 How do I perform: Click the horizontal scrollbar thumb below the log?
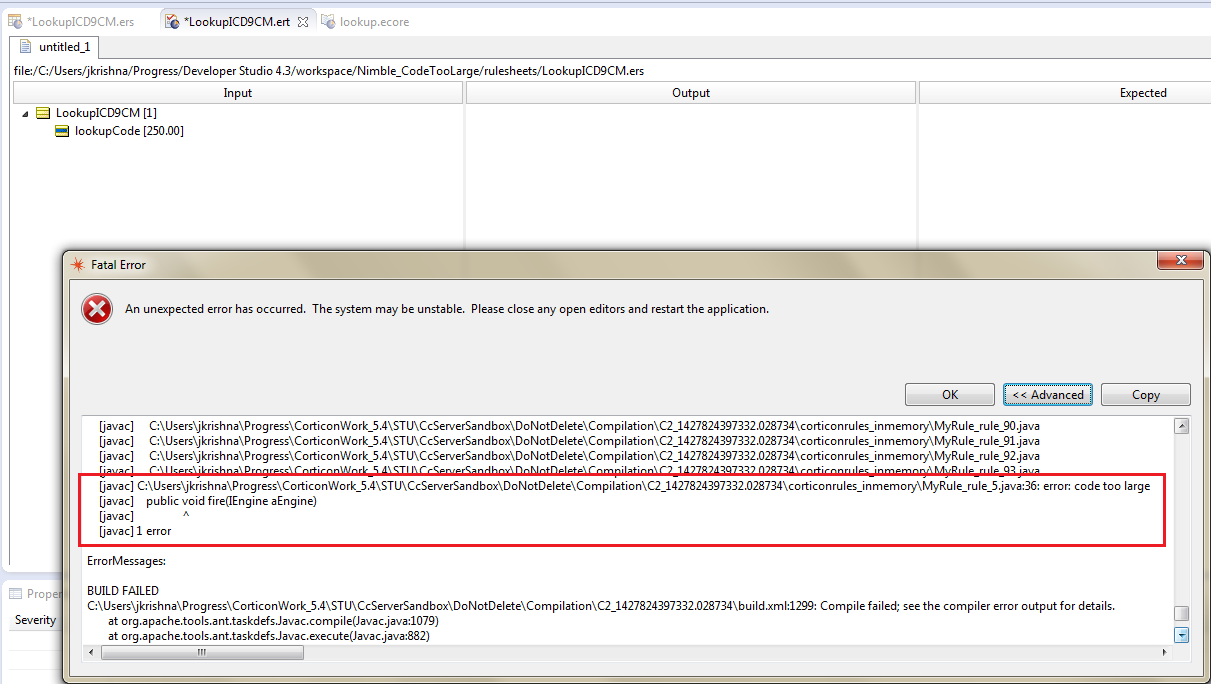200,651
